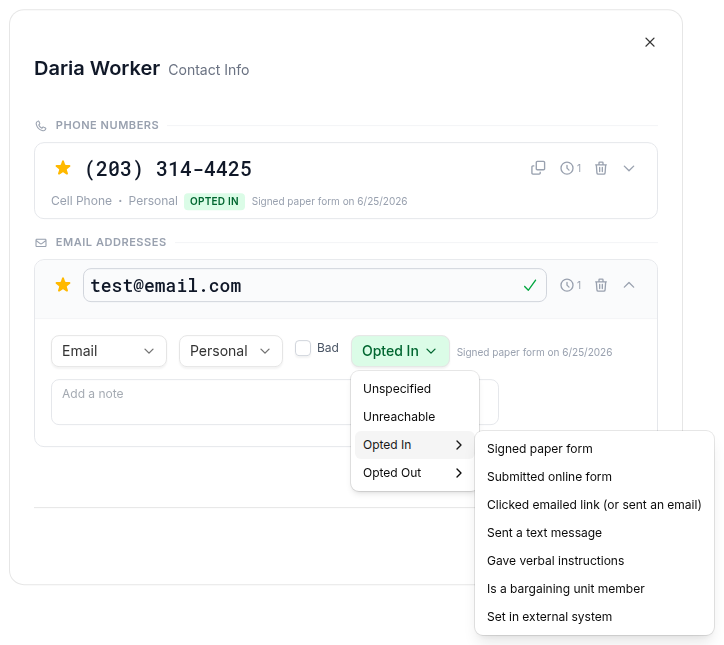Choose Unreachable status
Image resolution: width=724 pixels, height=645 pixels.
(415, 416)
